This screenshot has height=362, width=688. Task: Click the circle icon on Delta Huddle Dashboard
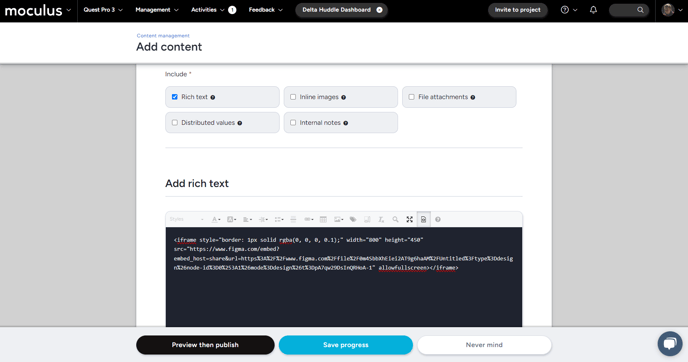point(380,10)
